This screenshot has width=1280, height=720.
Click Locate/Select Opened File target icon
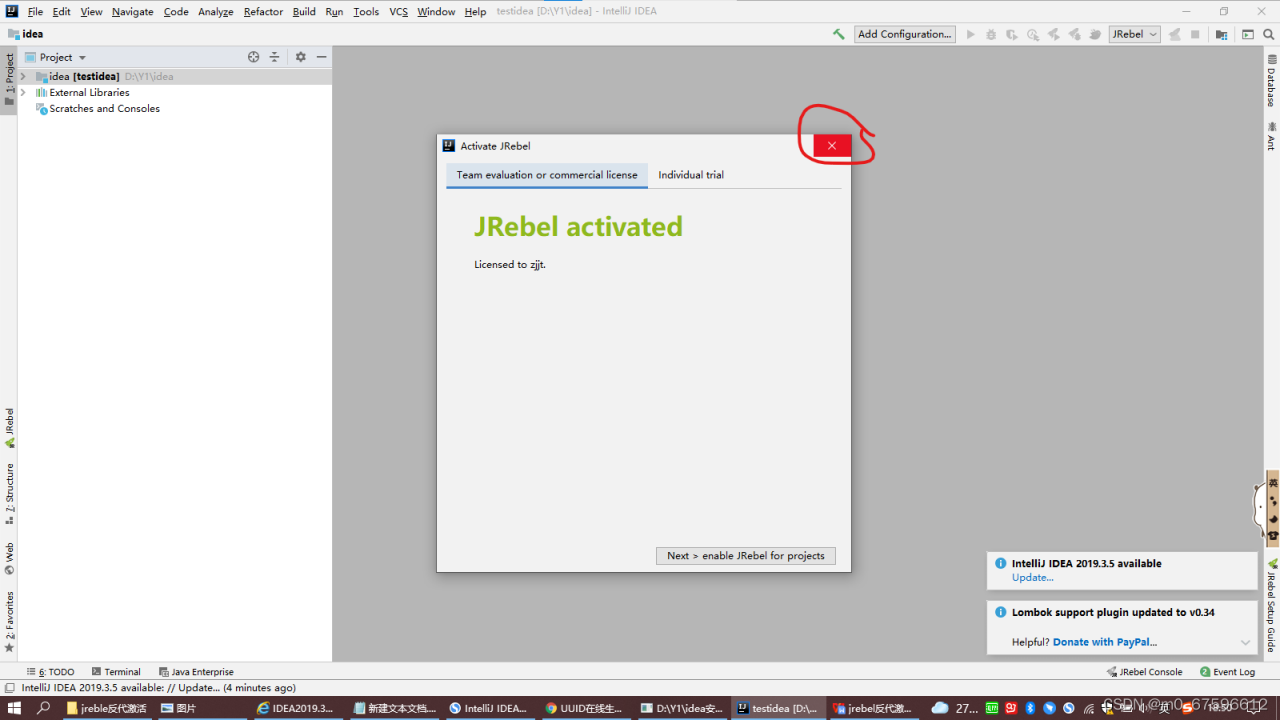253,57
